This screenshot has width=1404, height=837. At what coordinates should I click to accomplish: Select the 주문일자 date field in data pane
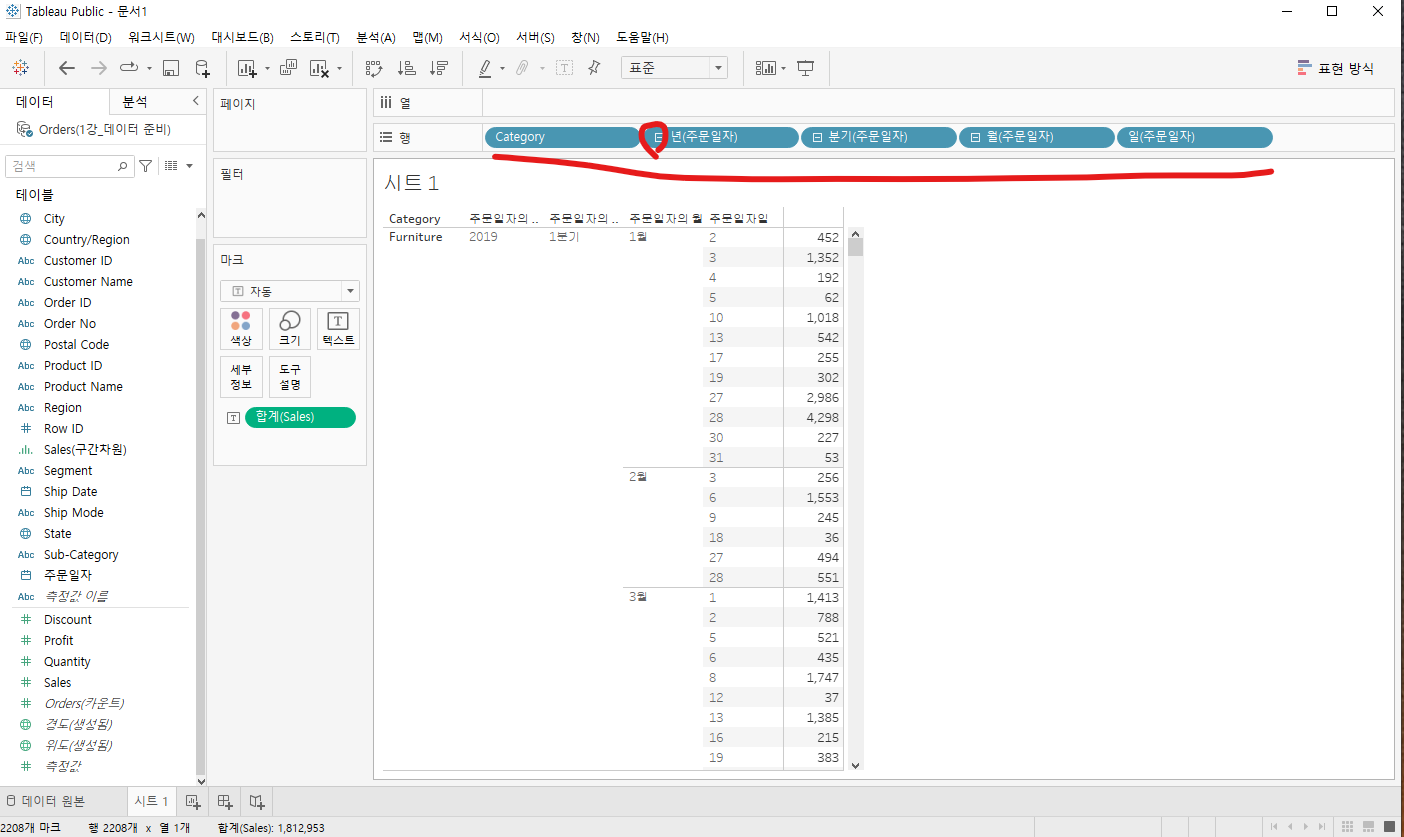[68, 575]
